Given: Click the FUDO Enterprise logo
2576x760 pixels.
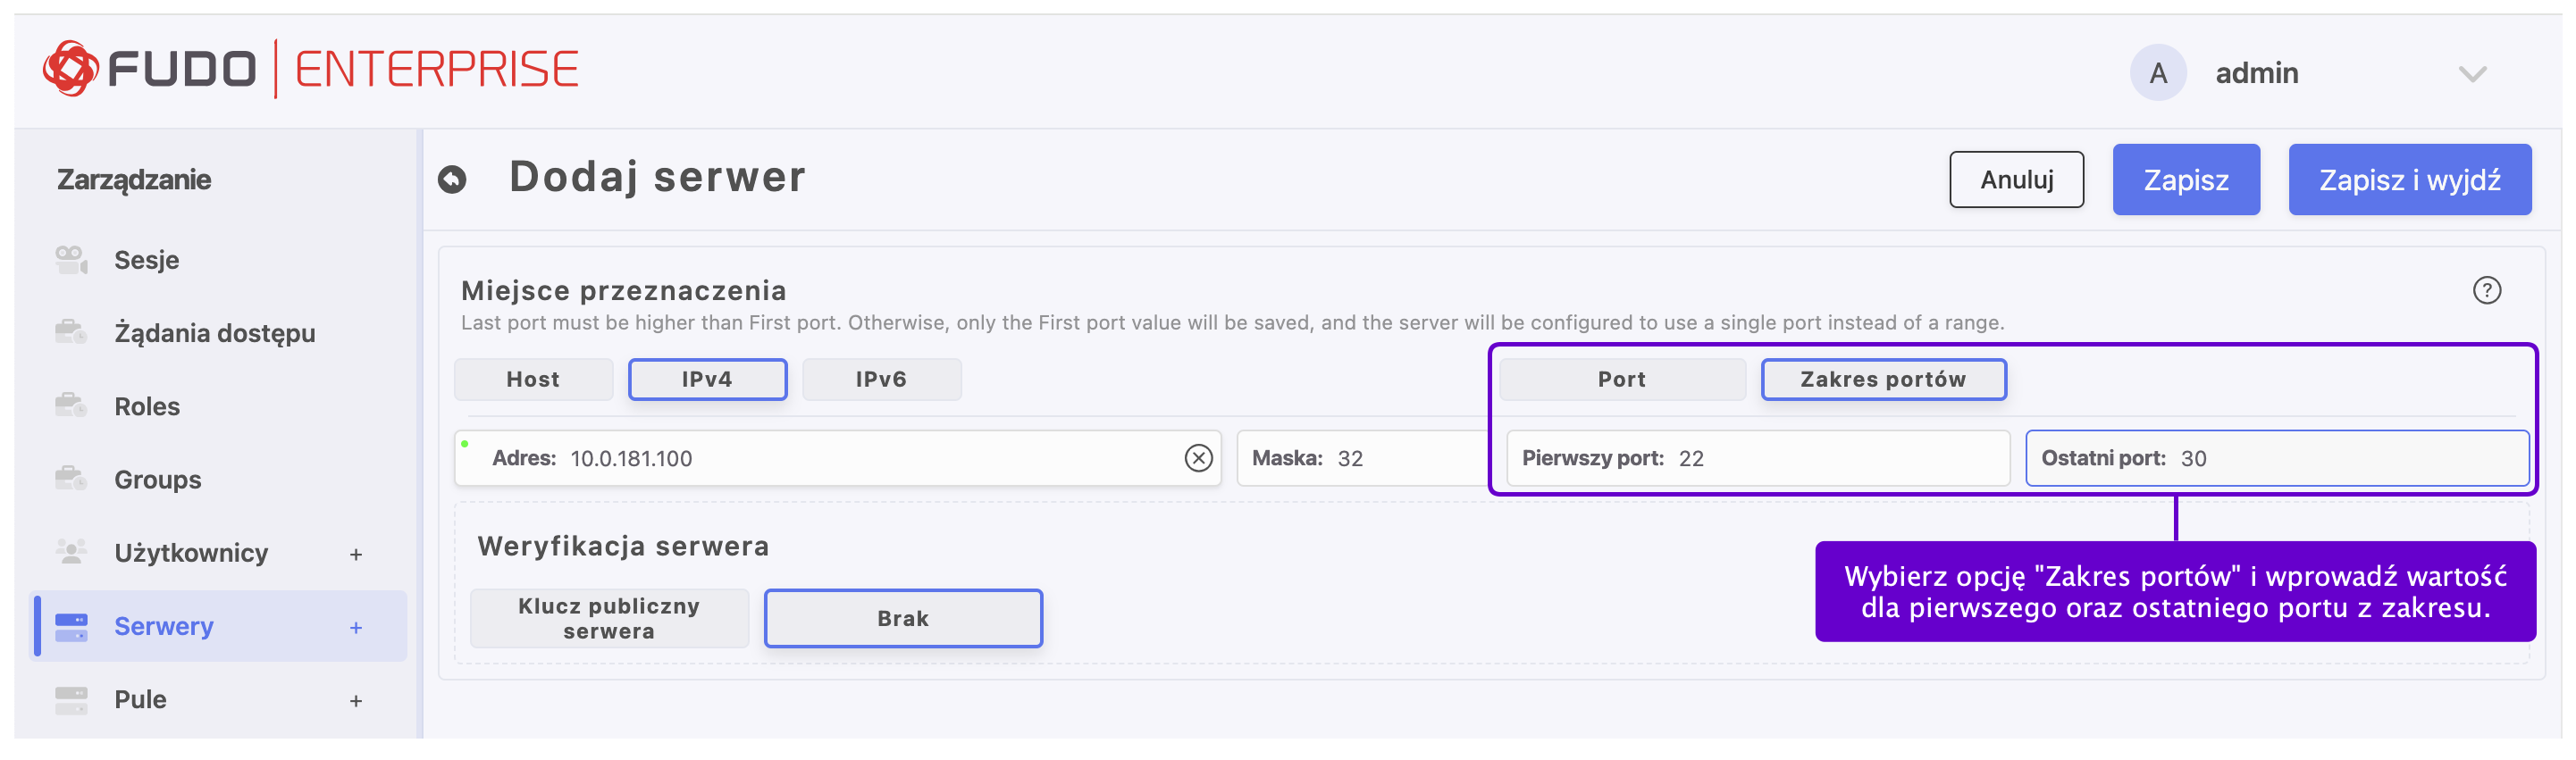Looking at the screenshot, I should coord(311,69).
